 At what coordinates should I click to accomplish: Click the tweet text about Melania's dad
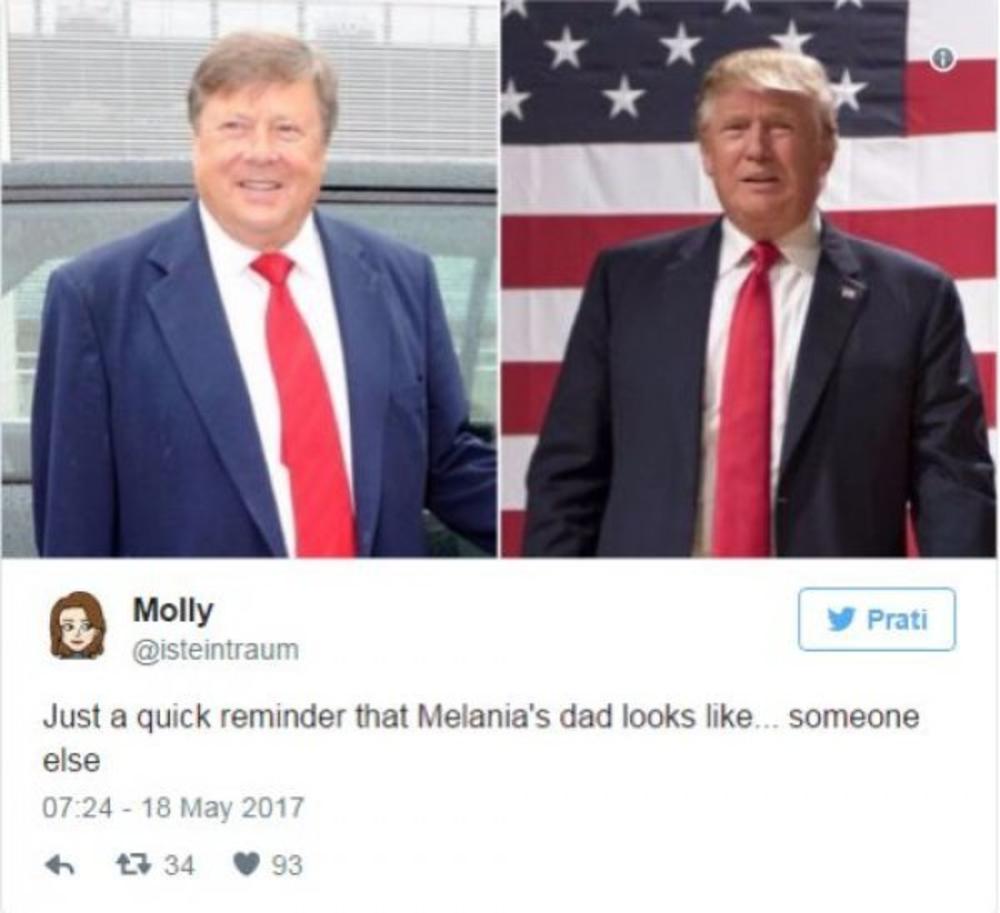click(x=481, y=738)
